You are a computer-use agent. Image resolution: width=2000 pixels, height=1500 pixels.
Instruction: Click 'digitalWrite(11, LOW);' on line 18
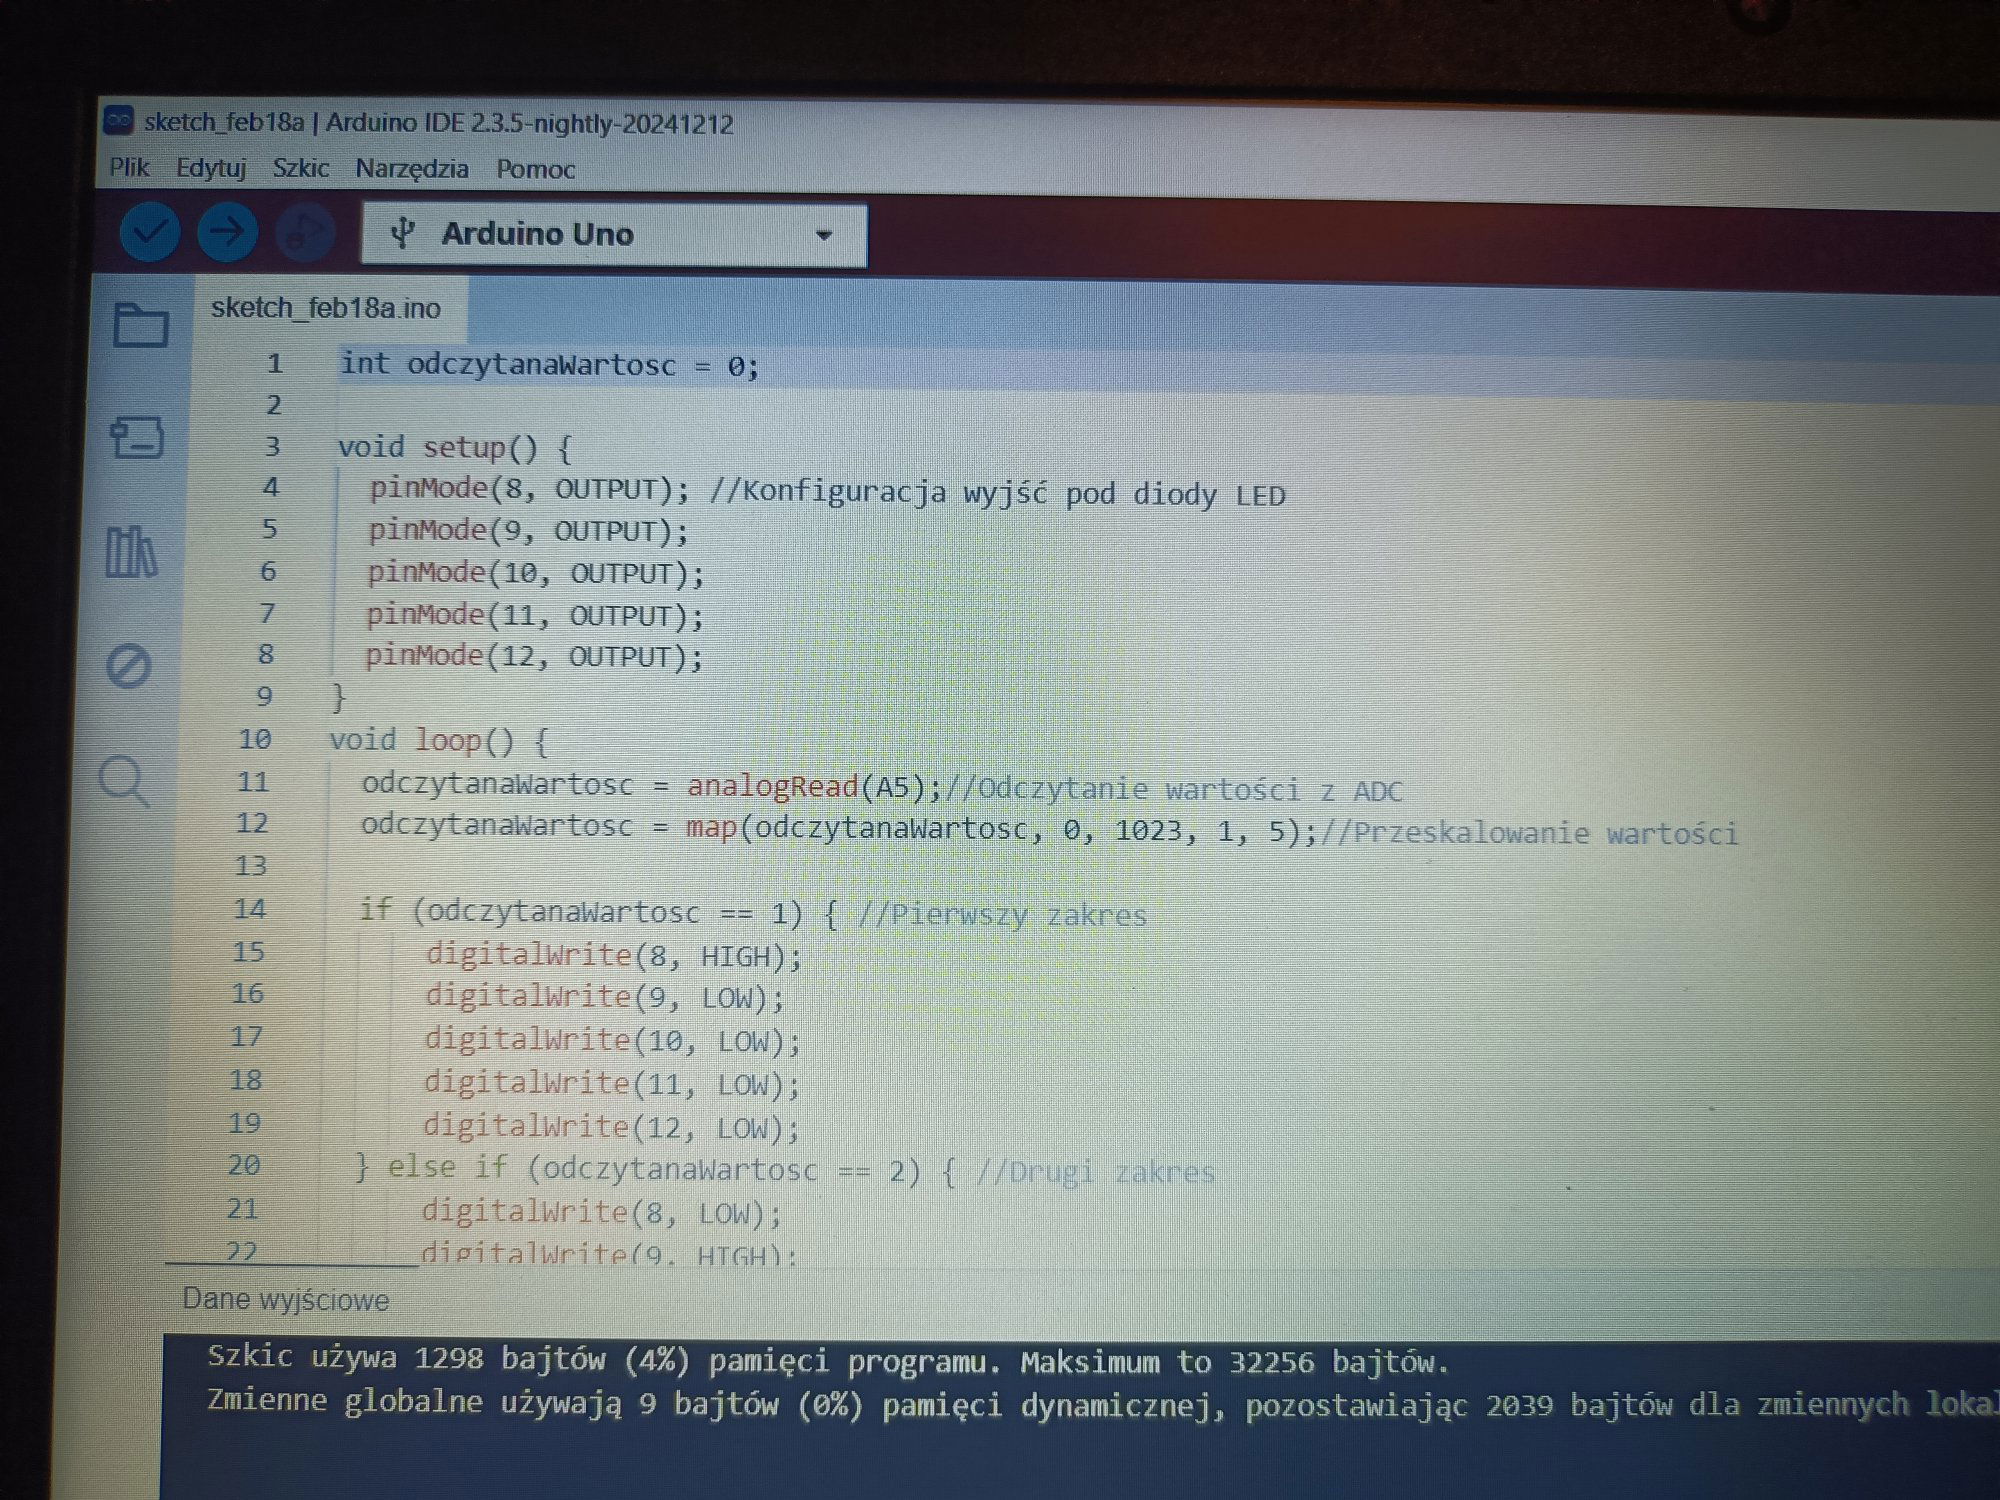click(x=612, y=1084)
